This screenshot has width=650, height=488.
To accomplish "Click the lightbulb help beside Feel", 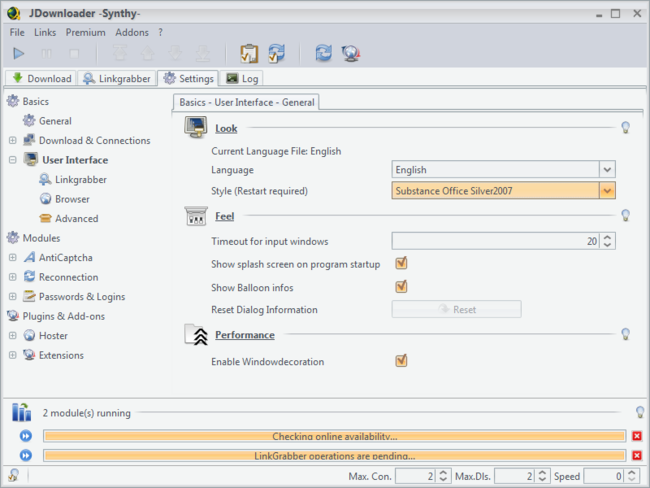I will pyautogui.click(x=626, y=215).
